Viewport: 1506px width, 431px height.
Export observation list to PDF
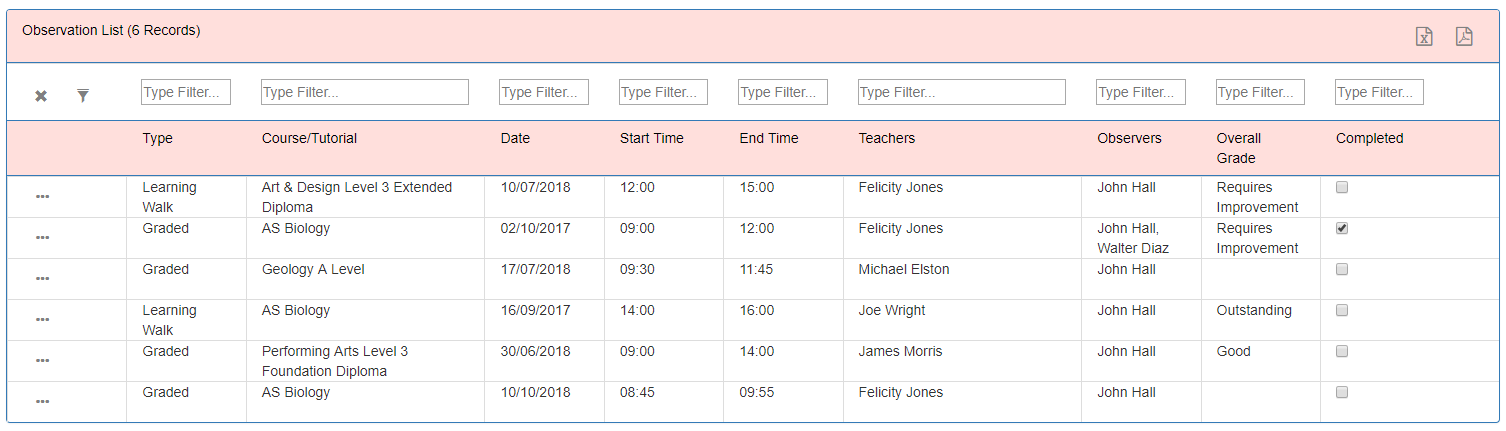coord(1464,37)
